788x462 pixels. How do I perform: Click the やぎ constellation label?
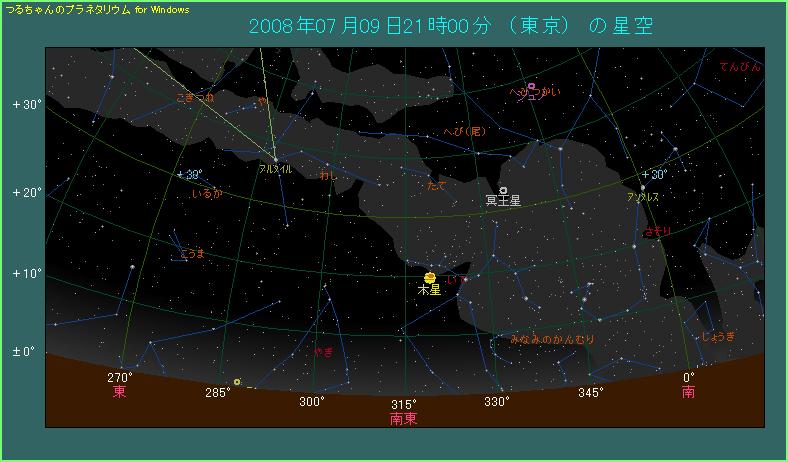click(323, 352)
